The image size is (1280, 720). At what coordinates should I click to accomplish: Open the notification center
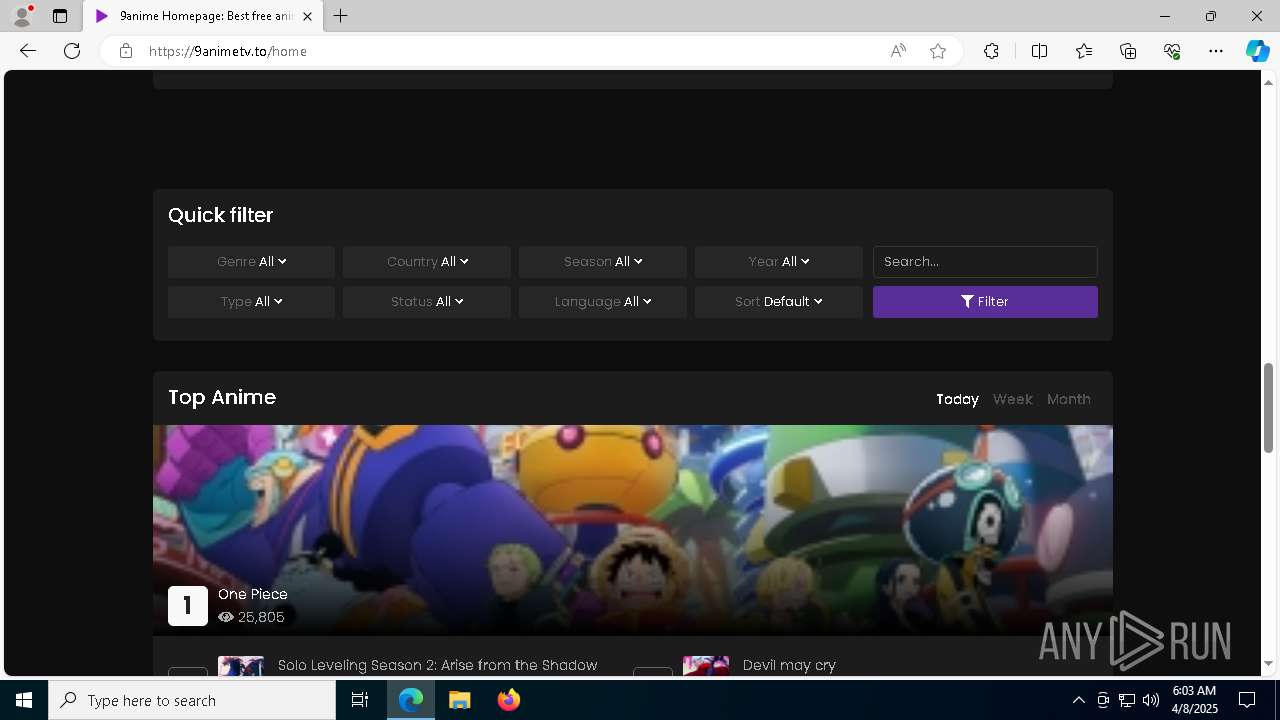(1248, 700)
